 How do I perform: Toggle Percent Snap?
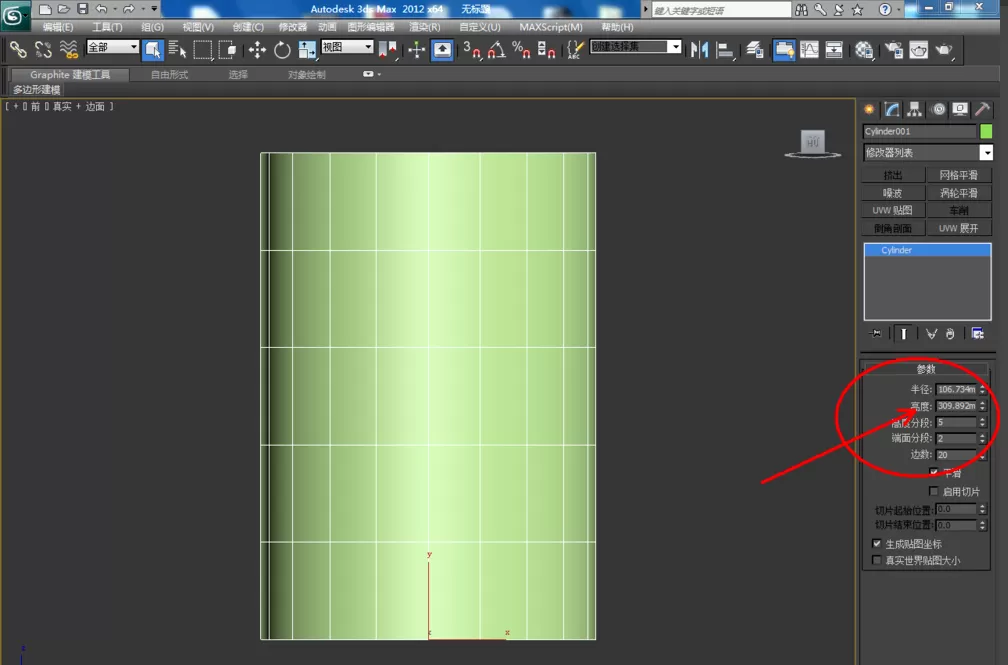[x=521, y=50]
